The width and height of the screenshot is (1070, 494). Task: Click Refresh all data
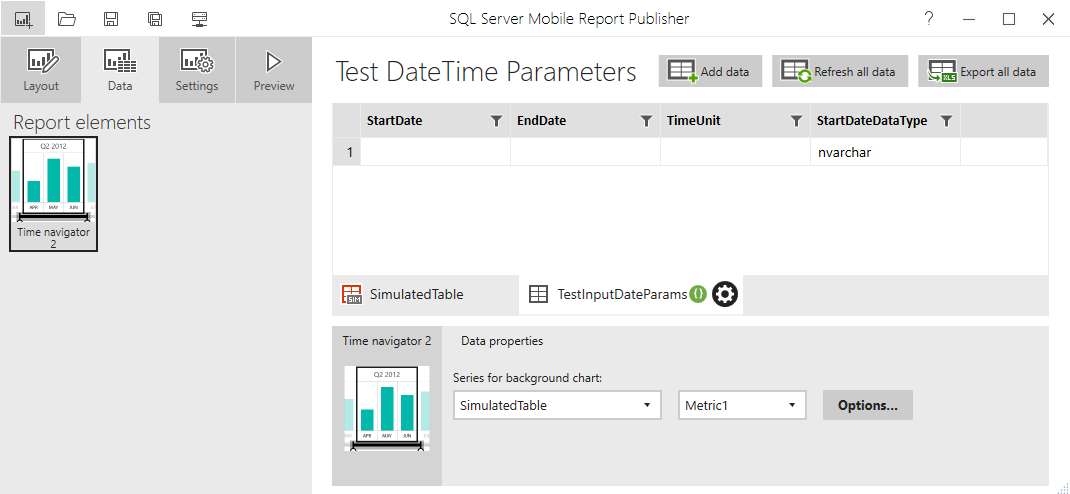click(x=840, y=71)
